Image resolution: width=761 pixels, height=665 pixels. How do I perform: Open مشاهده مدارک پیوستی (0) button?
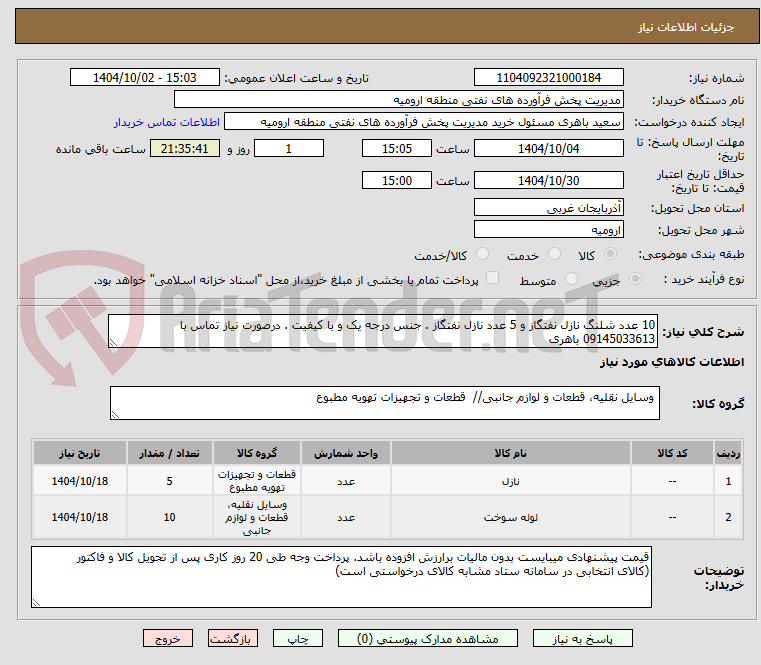click(x=428, y=638)
